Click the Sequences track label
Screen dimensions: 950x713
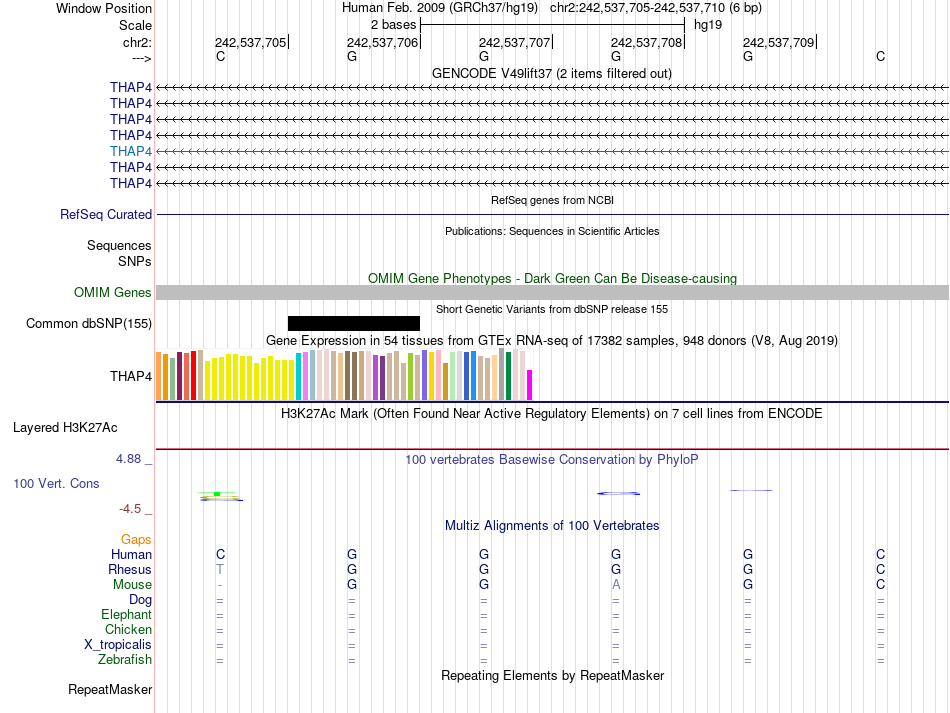pos(119,245)
